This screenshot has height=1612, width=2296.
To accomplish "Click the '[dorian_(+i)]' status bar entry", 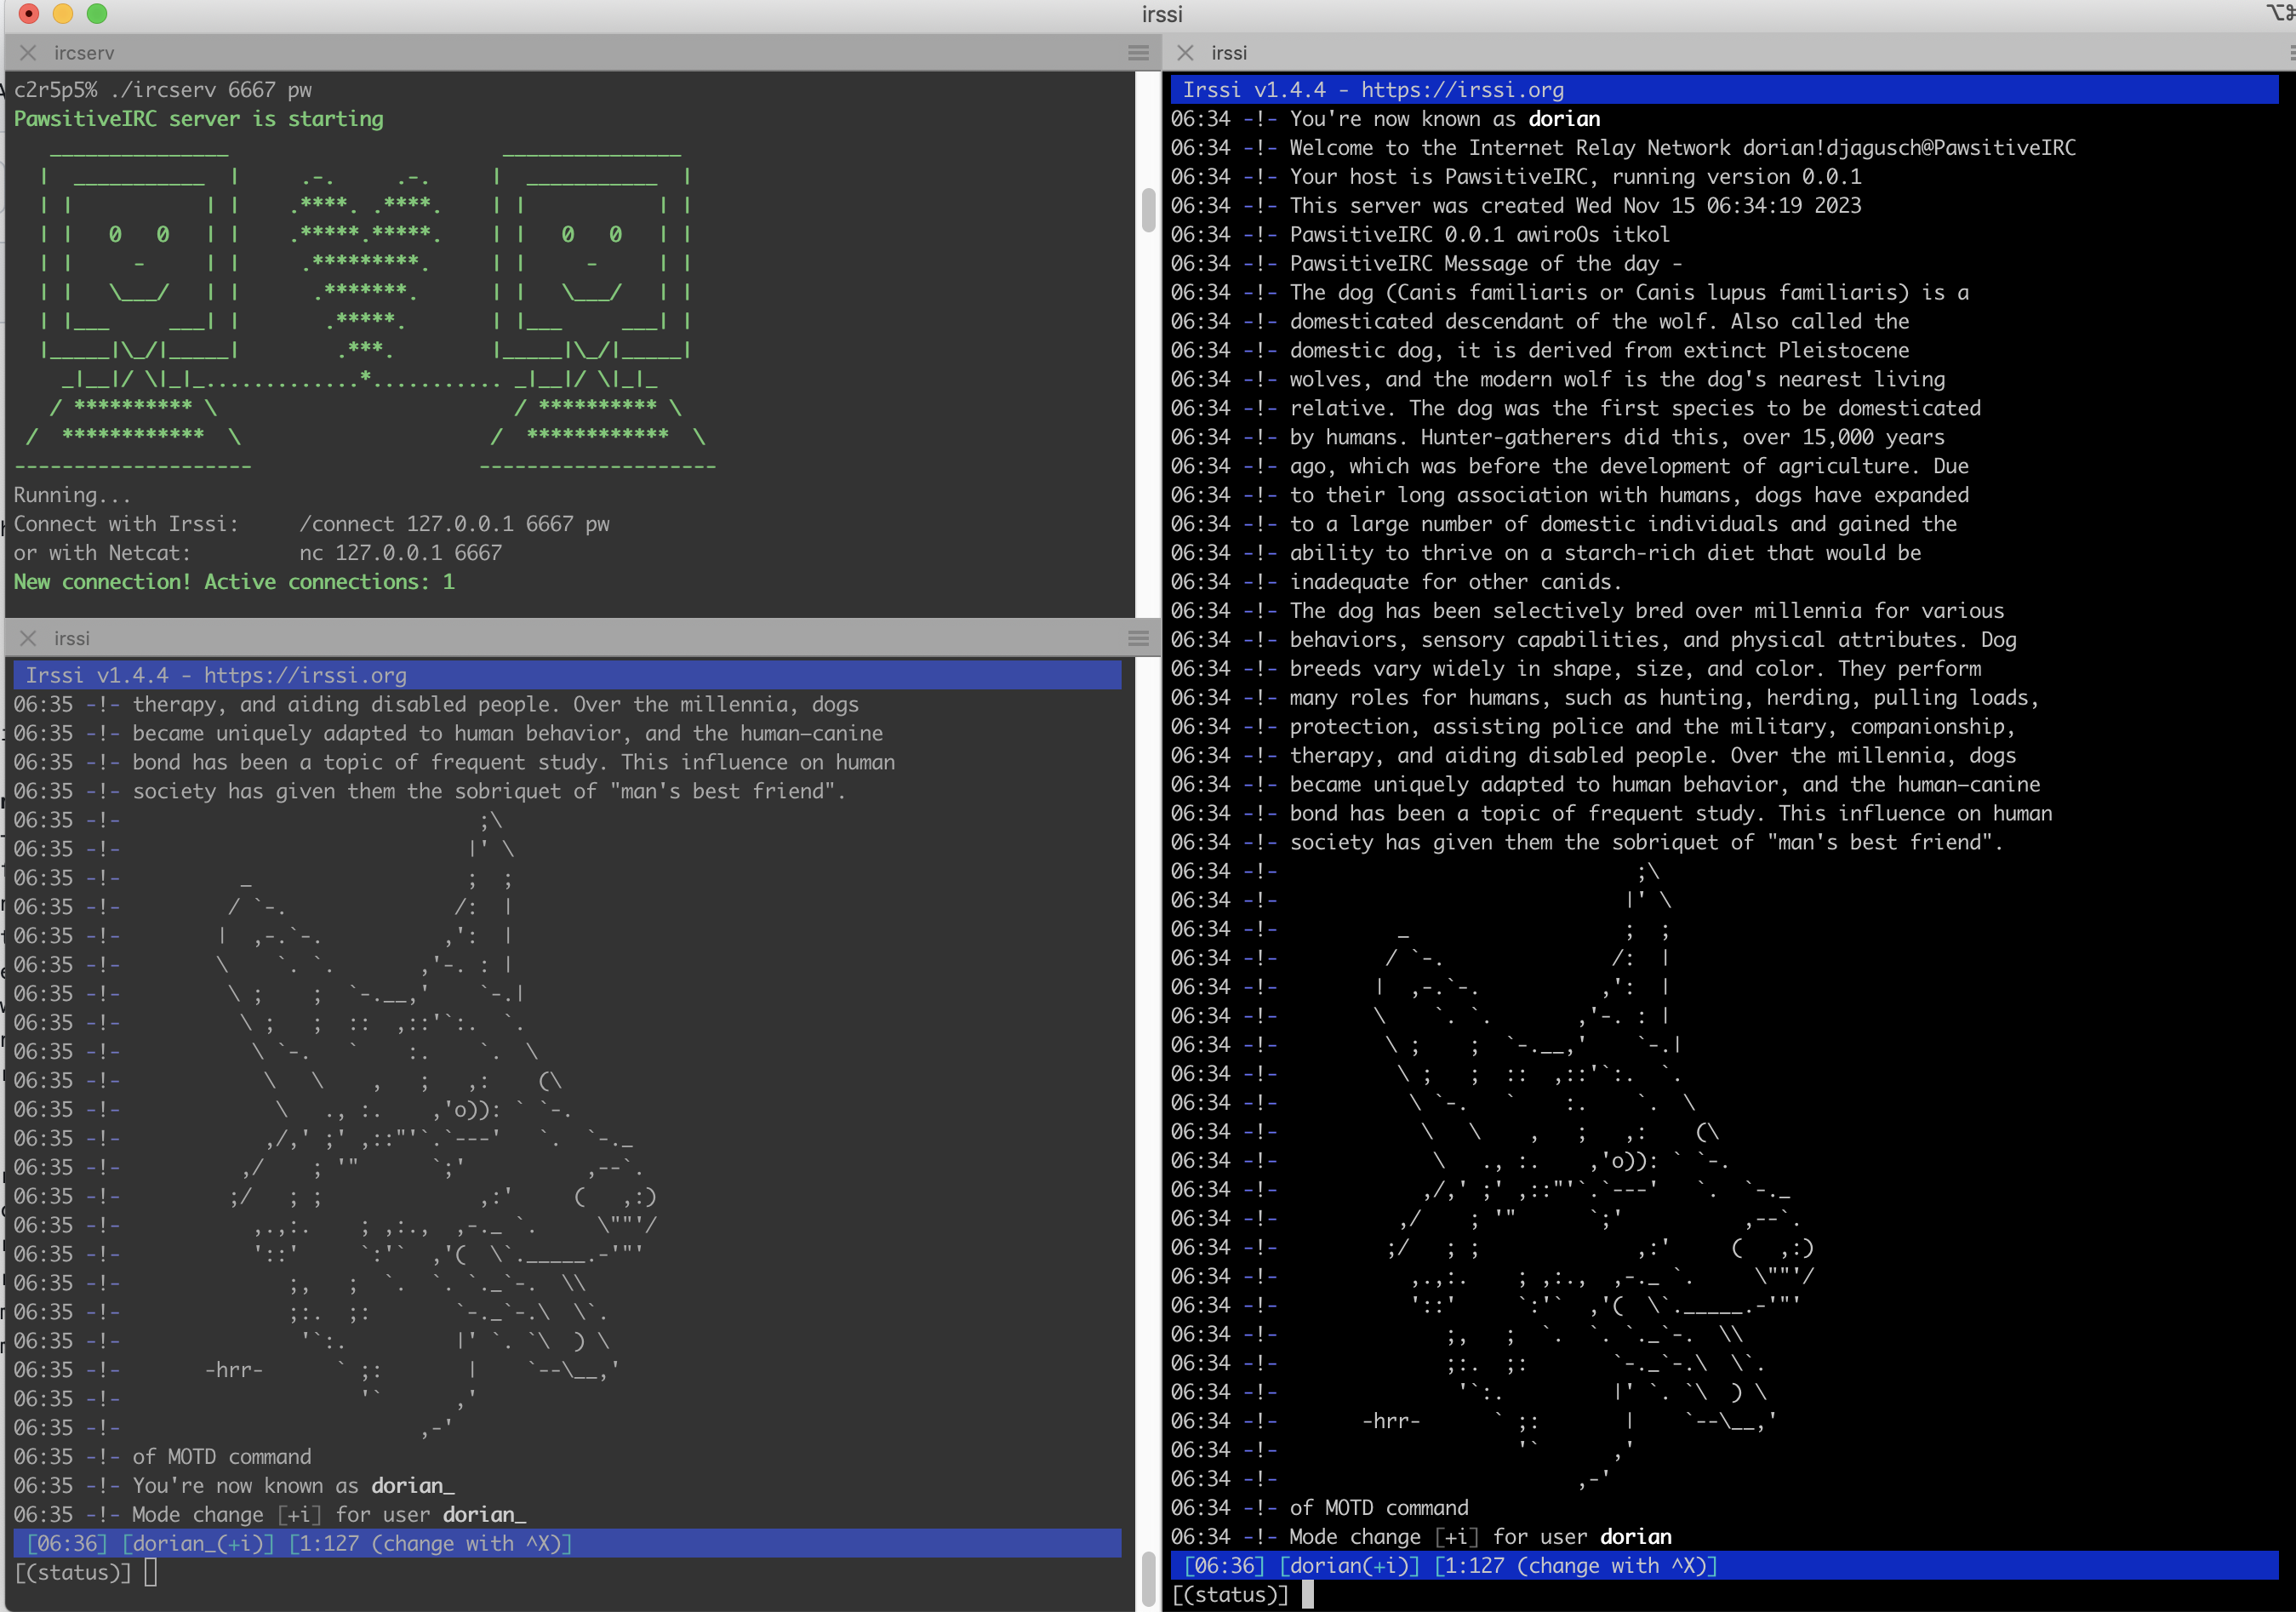I will coord(198,1543).
